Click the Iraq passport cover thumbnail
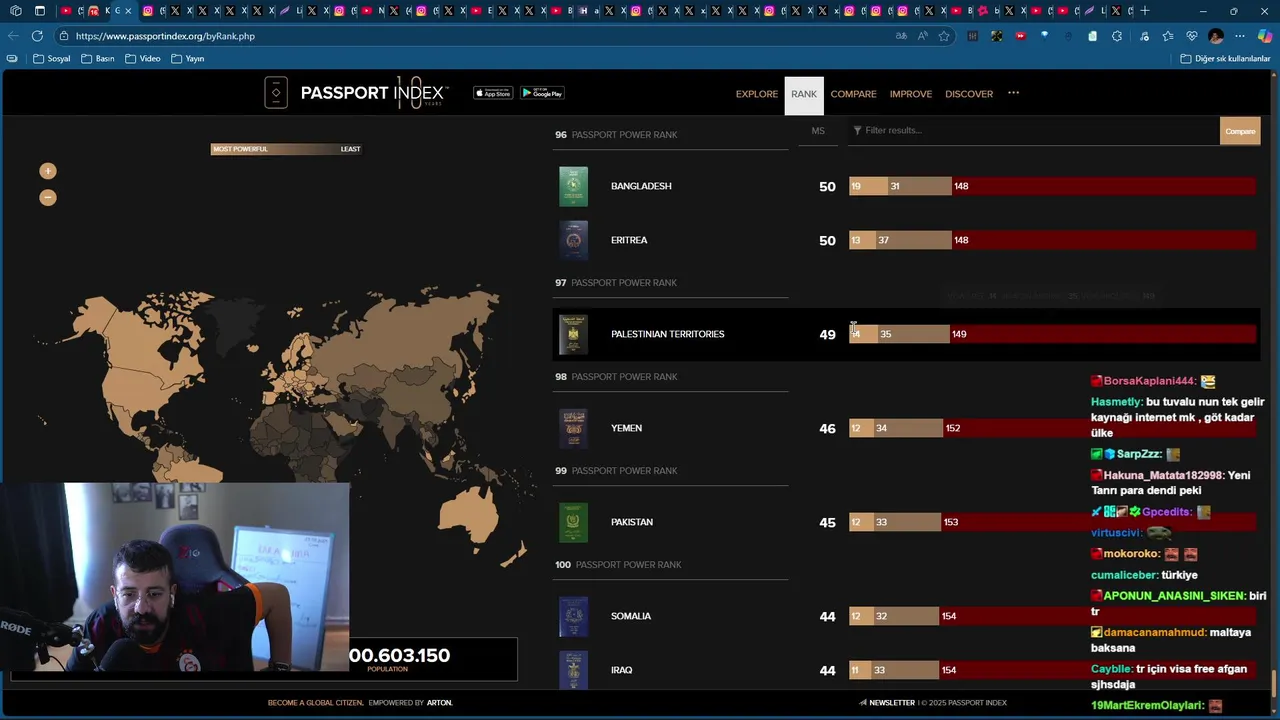 [573, 669]
